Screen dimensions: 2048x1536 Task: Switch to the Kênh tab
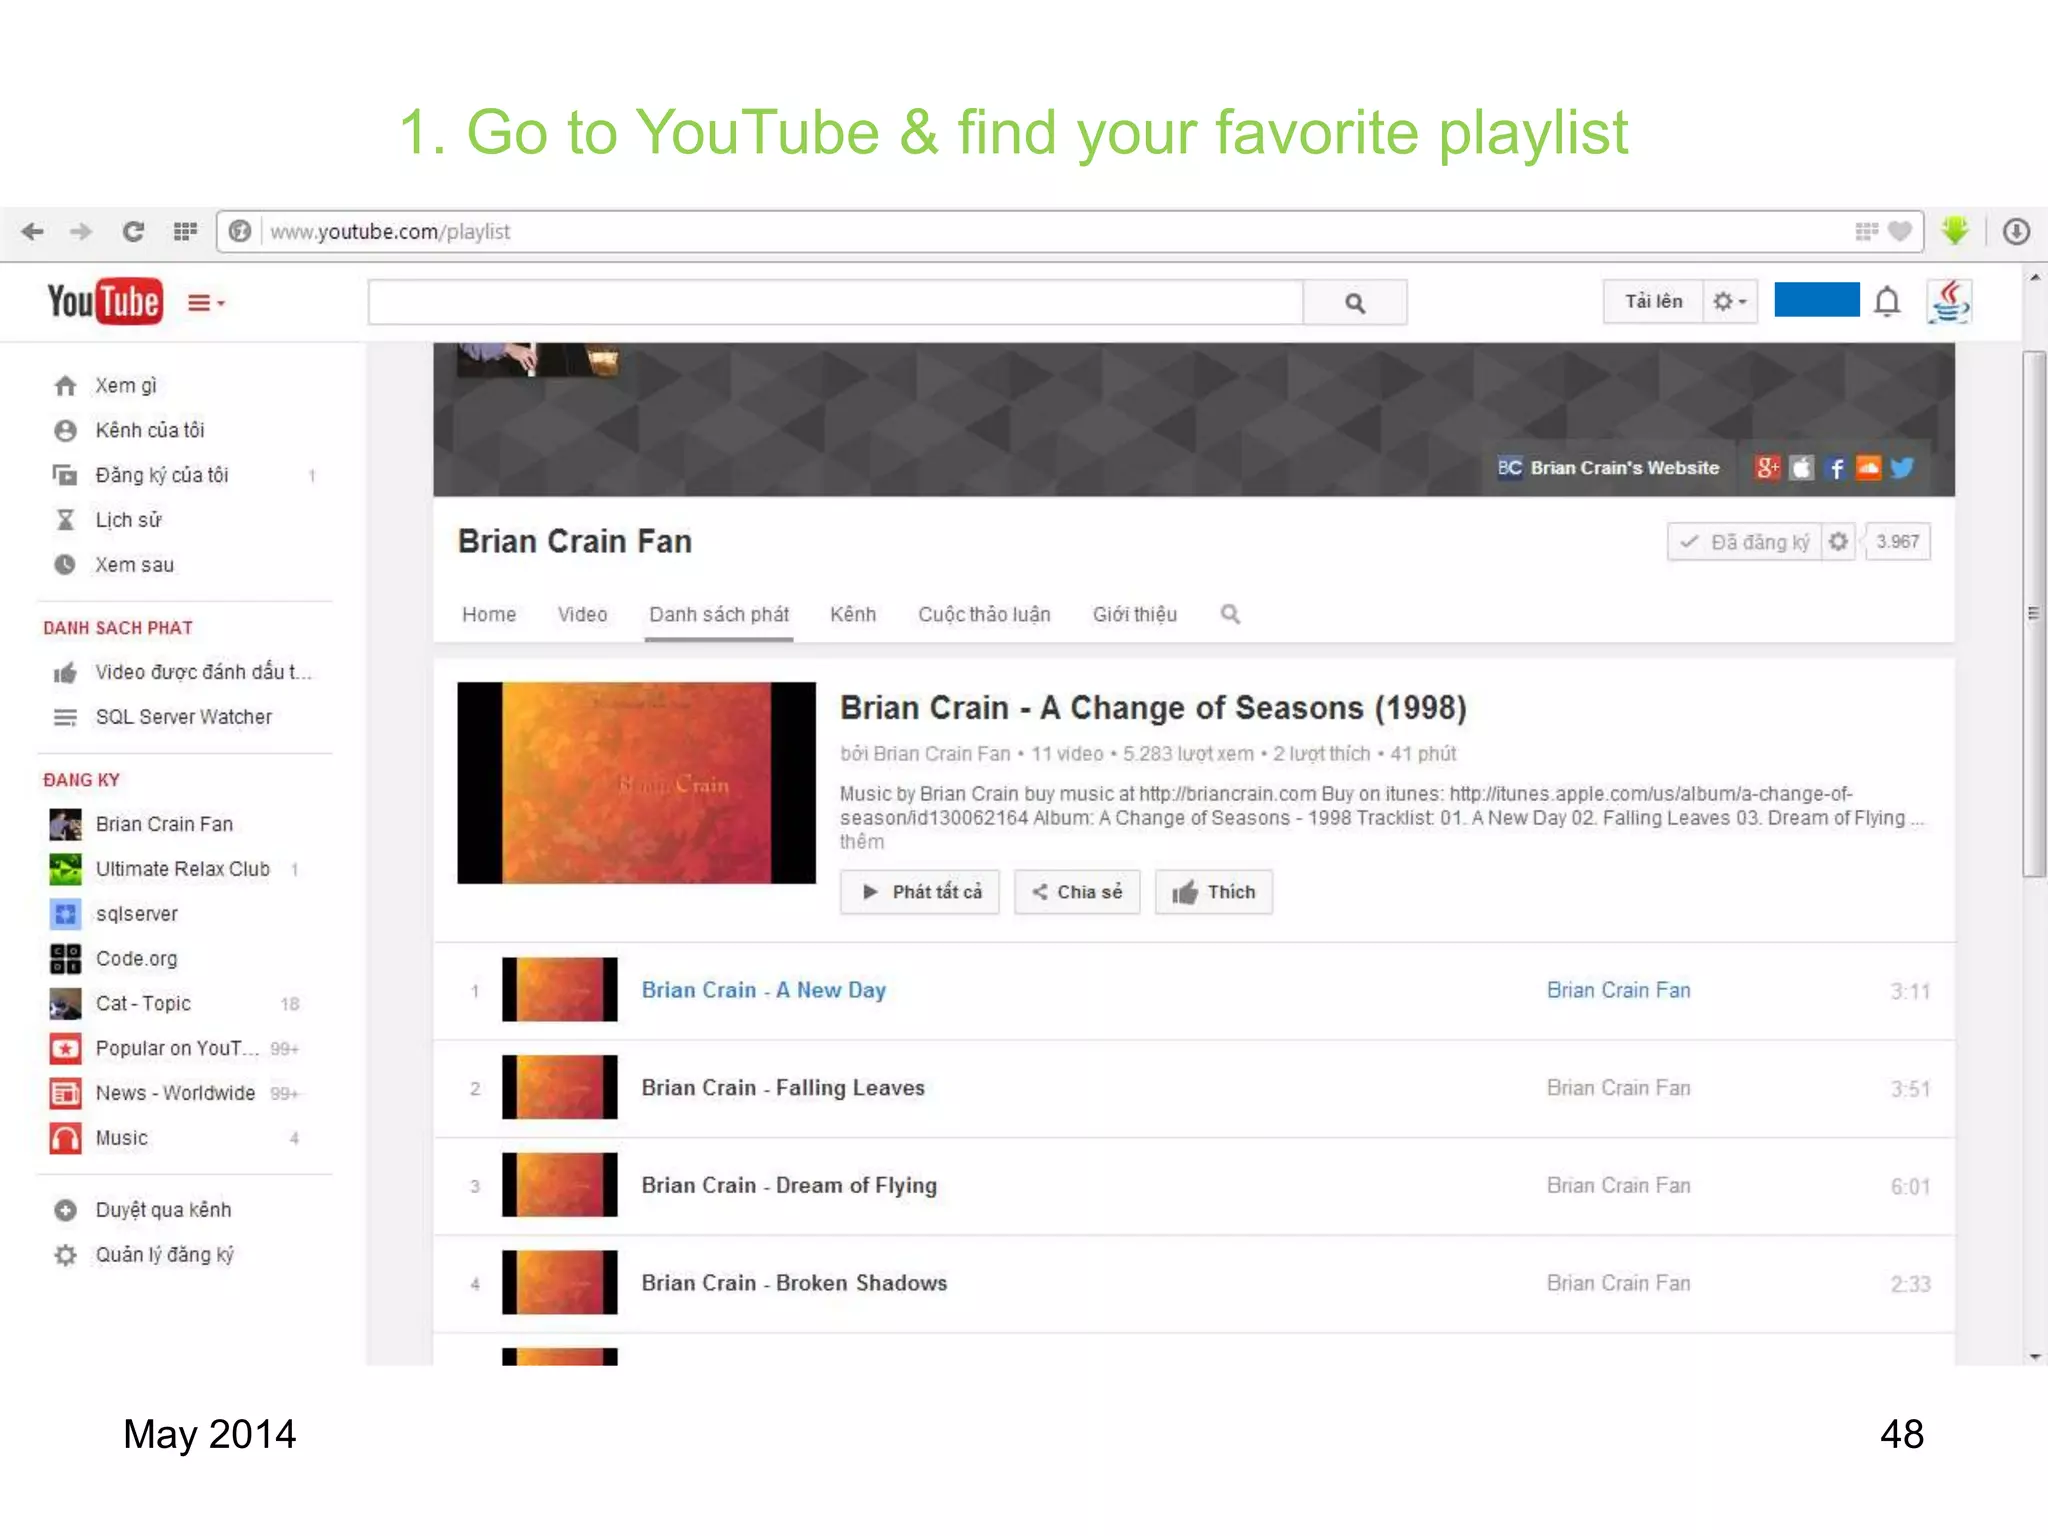click(x=853, y=615)
